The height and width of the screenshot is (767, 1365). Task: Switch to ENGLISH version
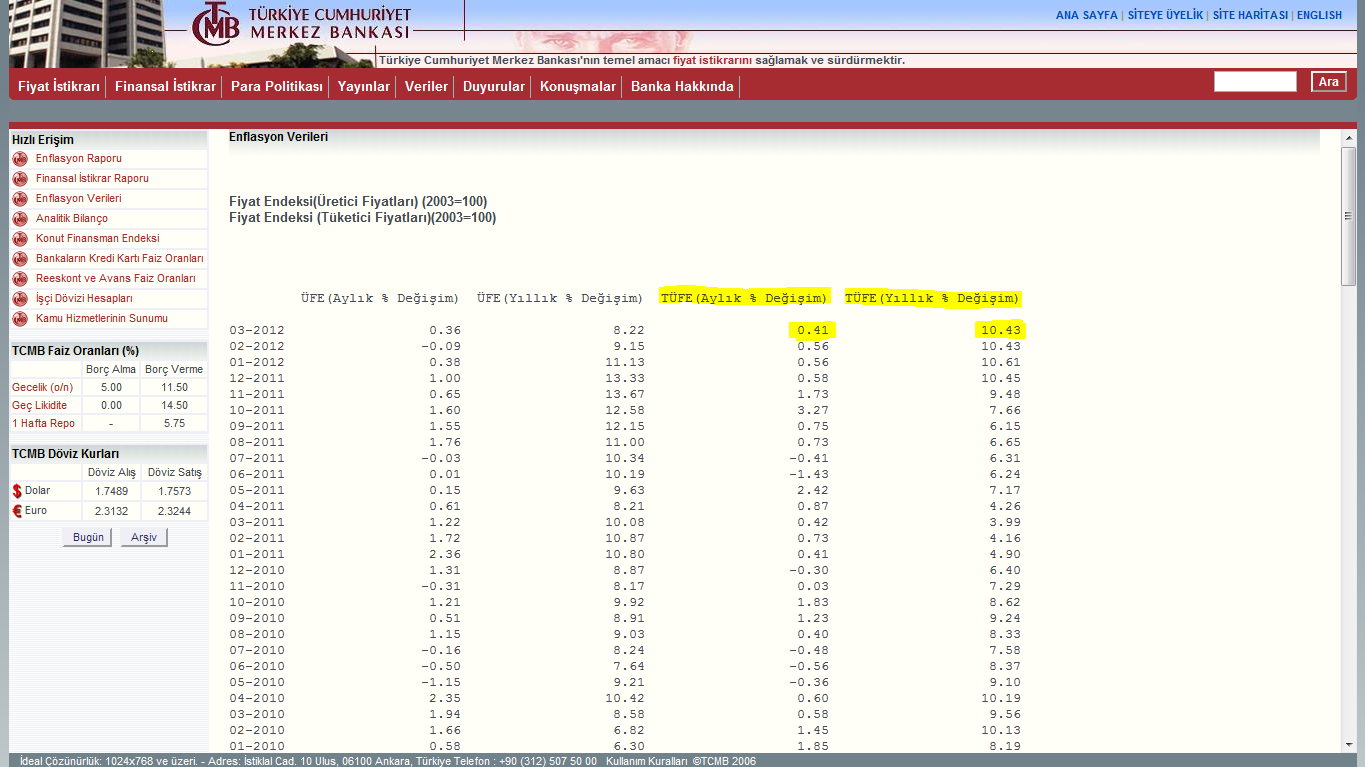coord(1319,16)
